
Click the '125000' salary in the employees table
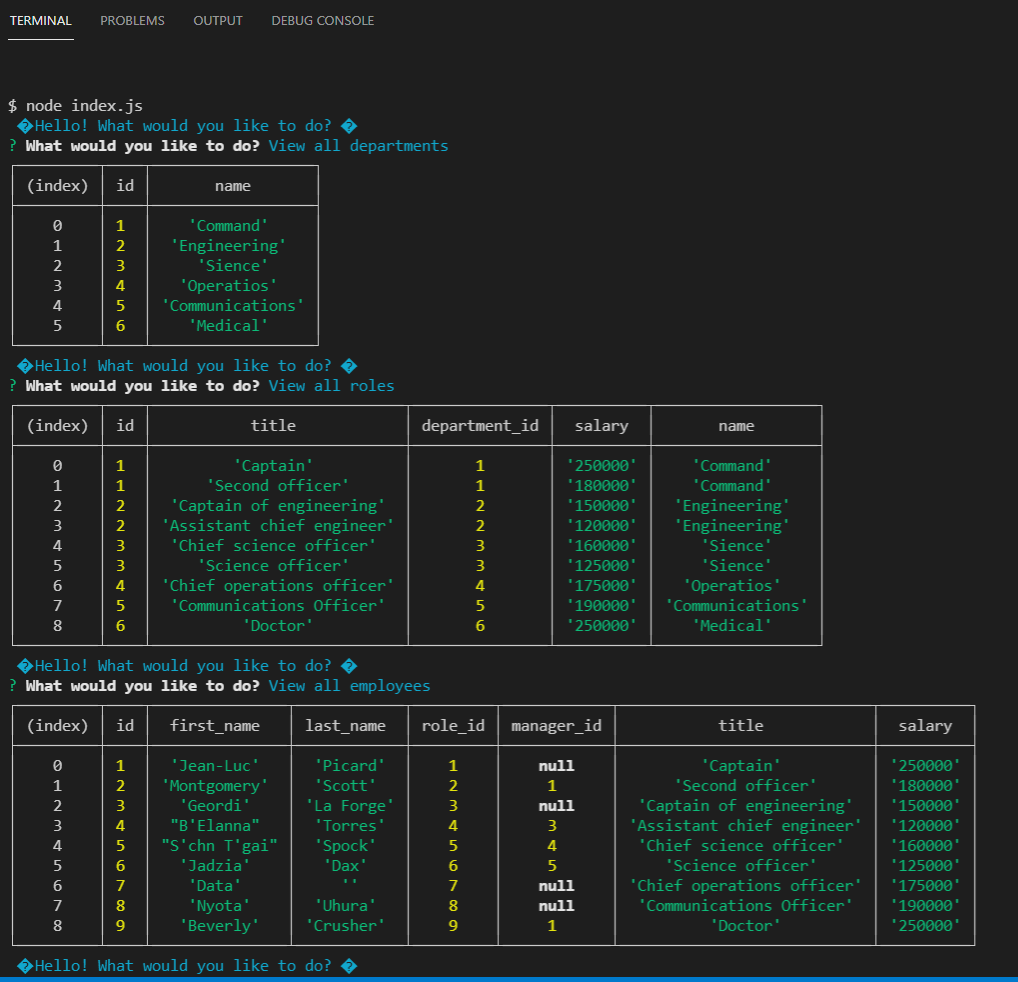pyautogui.click(x=925, y=866)
